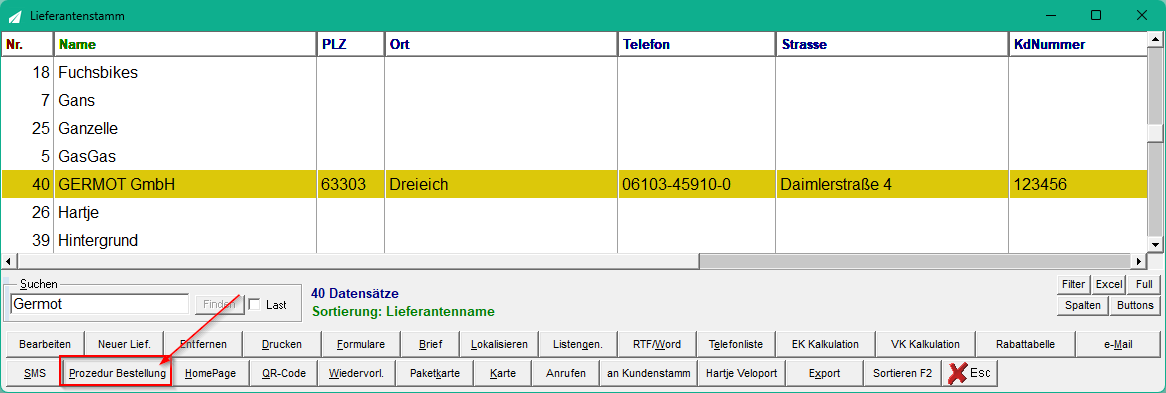Click the KdNummer cell 123456
The height and width of the screenshot is (393, 1166).
(x=1078, y=184)
